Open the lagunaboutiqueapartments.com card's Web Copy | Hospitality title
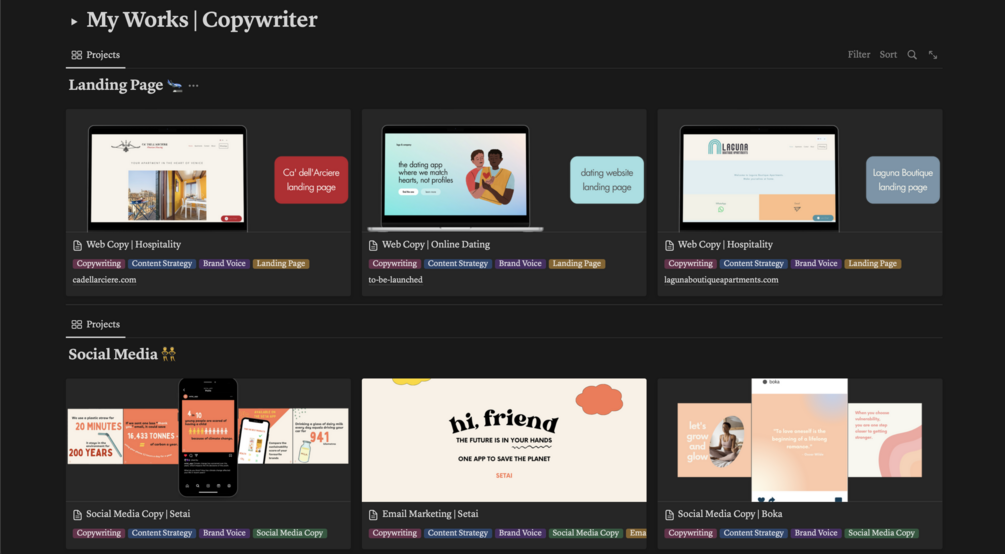The height and width of the screenshot is (554, 1005). pyautogui.click(x=725, y=245)
